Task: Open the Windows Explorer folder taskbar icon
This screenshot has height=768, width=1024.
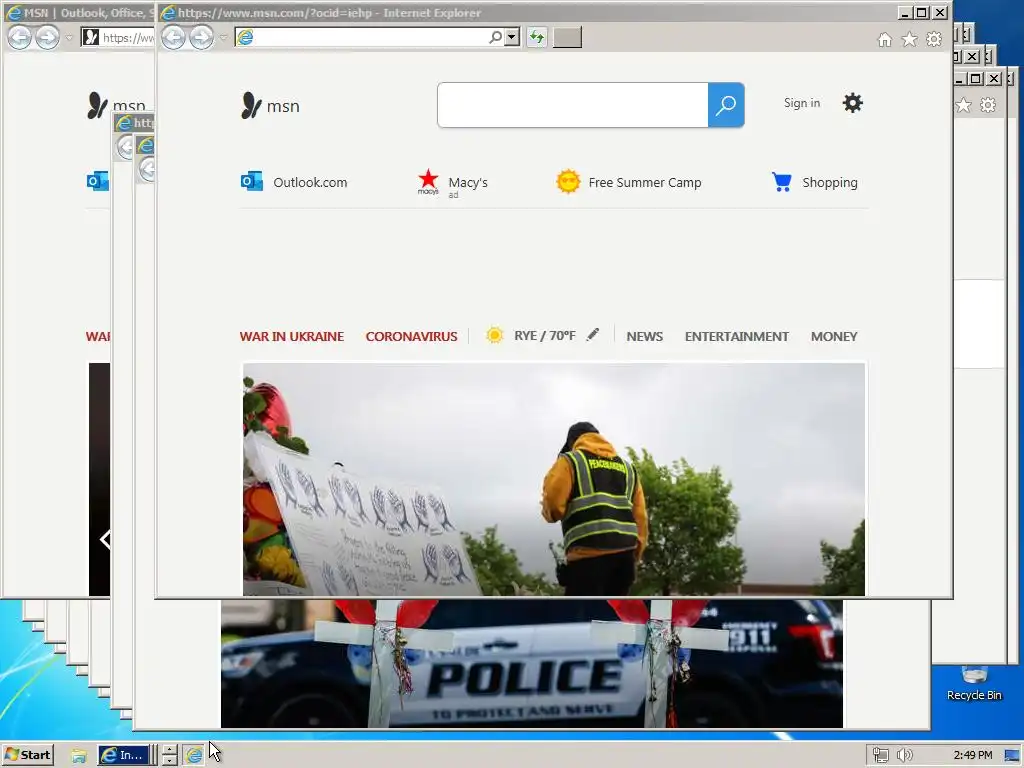Action: point(78,756)
